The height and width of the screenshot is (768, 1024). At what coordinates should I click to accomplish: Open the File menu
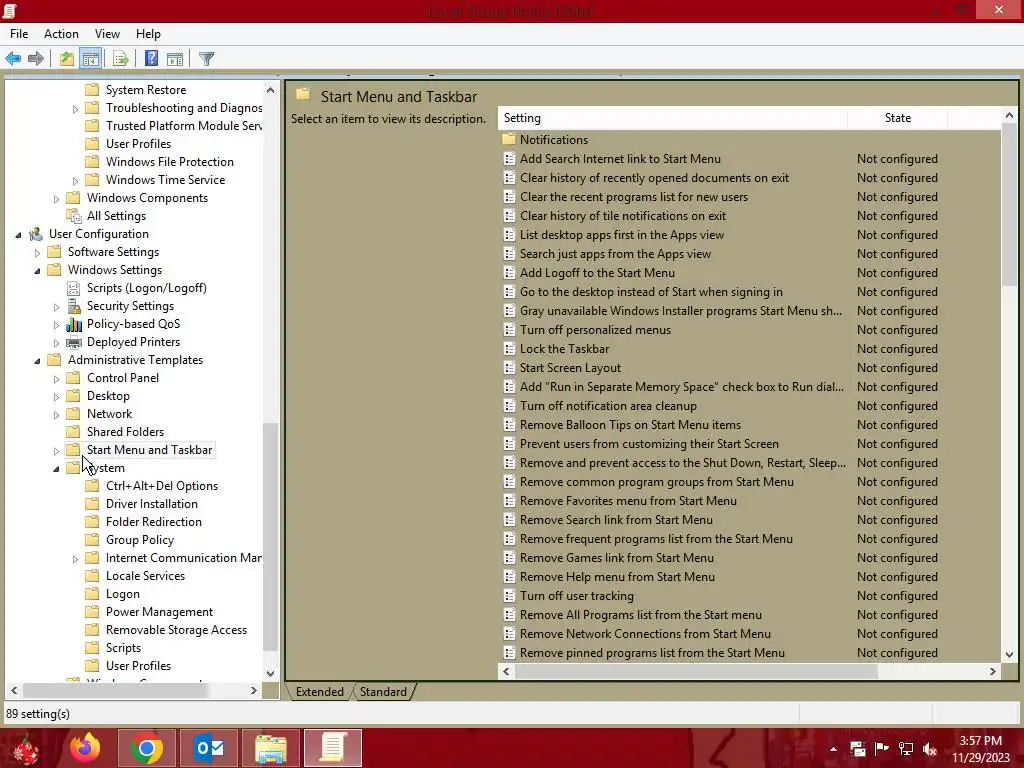point(19,34)
